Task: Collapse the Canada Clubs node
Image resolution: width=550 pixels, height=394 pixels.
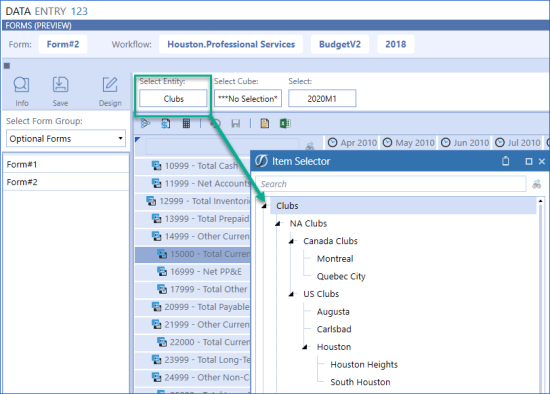Action: pos(291,241)
